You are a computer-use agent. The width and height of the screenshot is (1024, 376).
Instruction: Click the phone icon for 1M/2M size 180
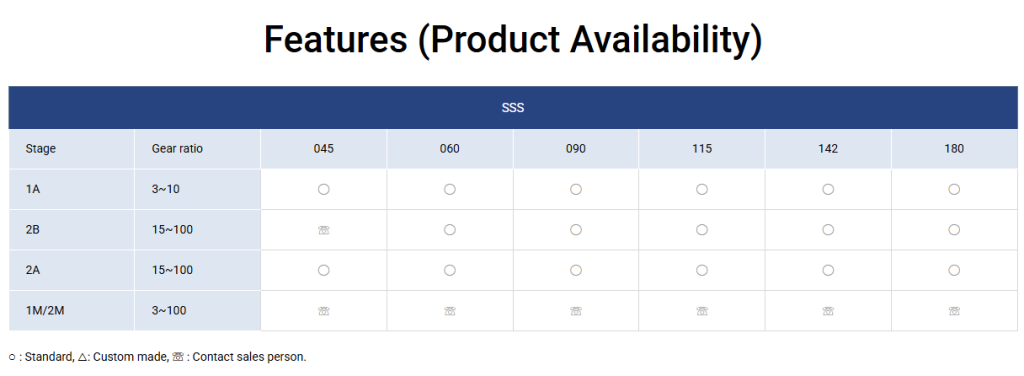[954, 311]
